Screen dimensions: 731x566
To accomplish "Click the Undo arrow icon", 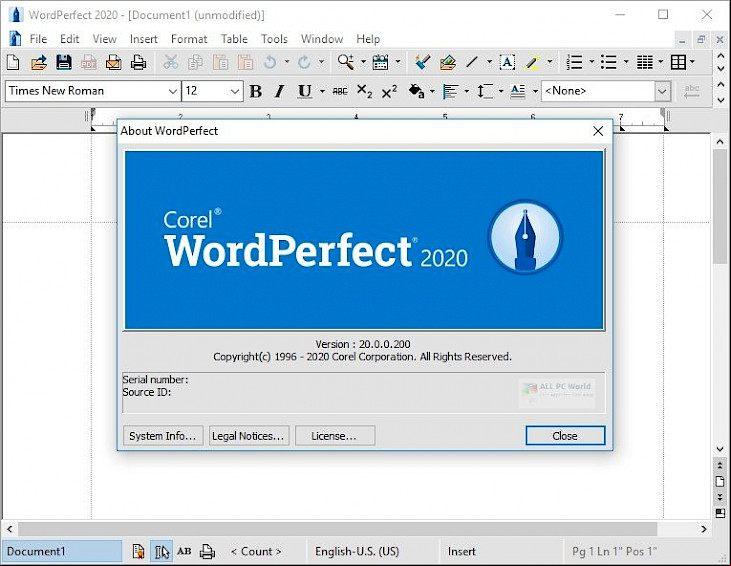I will tap(270, 62).
